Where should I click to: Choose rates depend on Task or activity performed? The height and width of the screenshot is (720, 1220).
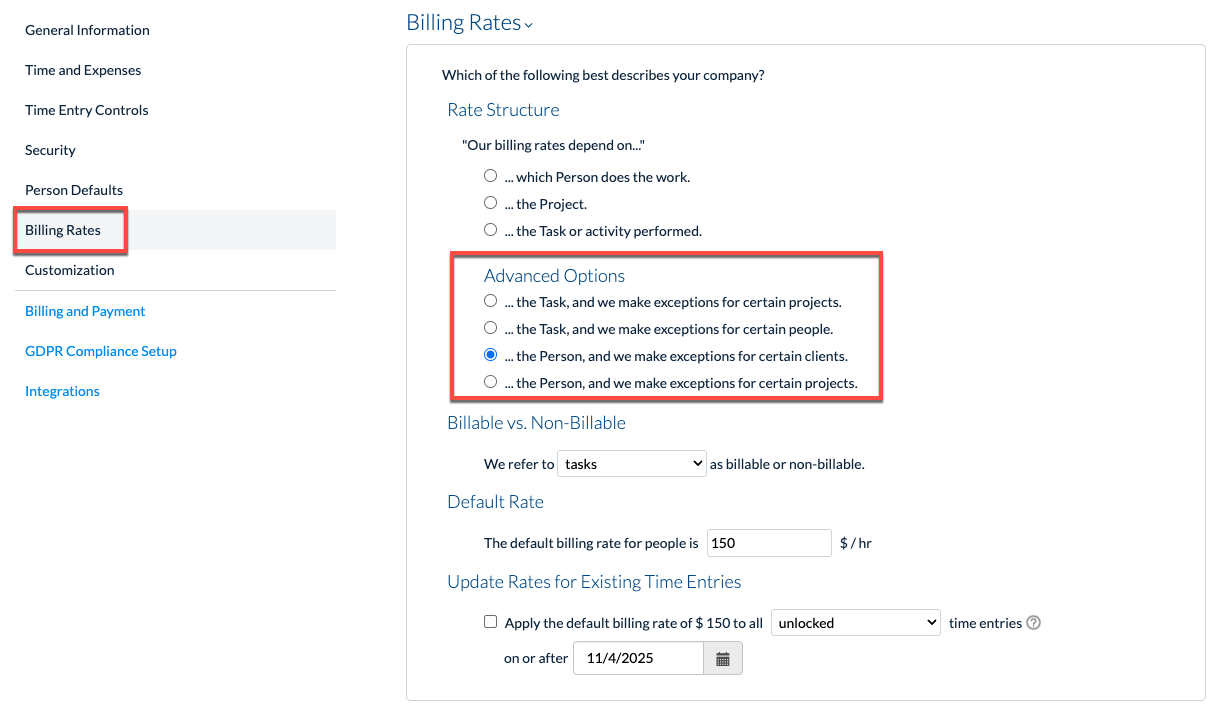490,230
